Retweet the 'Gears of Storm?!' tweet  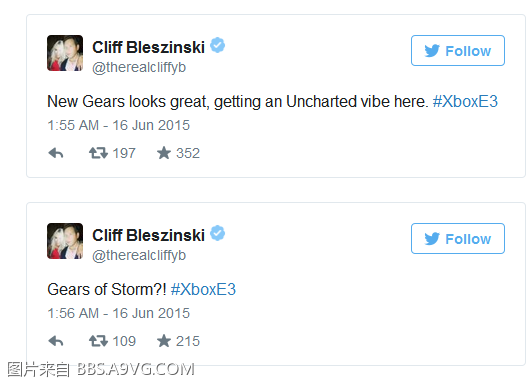[98, 341]
